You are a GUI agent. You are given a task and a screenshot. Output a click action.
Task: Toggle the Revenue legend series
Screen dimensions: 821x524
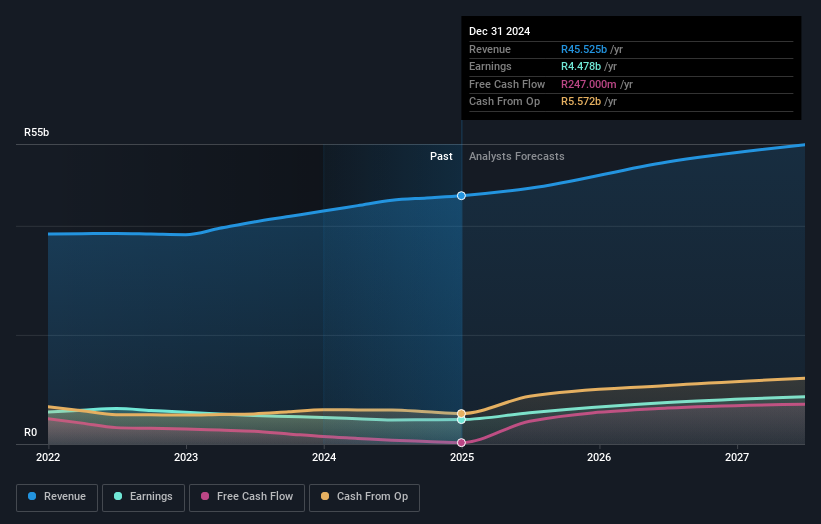pyautogui.click(x=57, y=497)
